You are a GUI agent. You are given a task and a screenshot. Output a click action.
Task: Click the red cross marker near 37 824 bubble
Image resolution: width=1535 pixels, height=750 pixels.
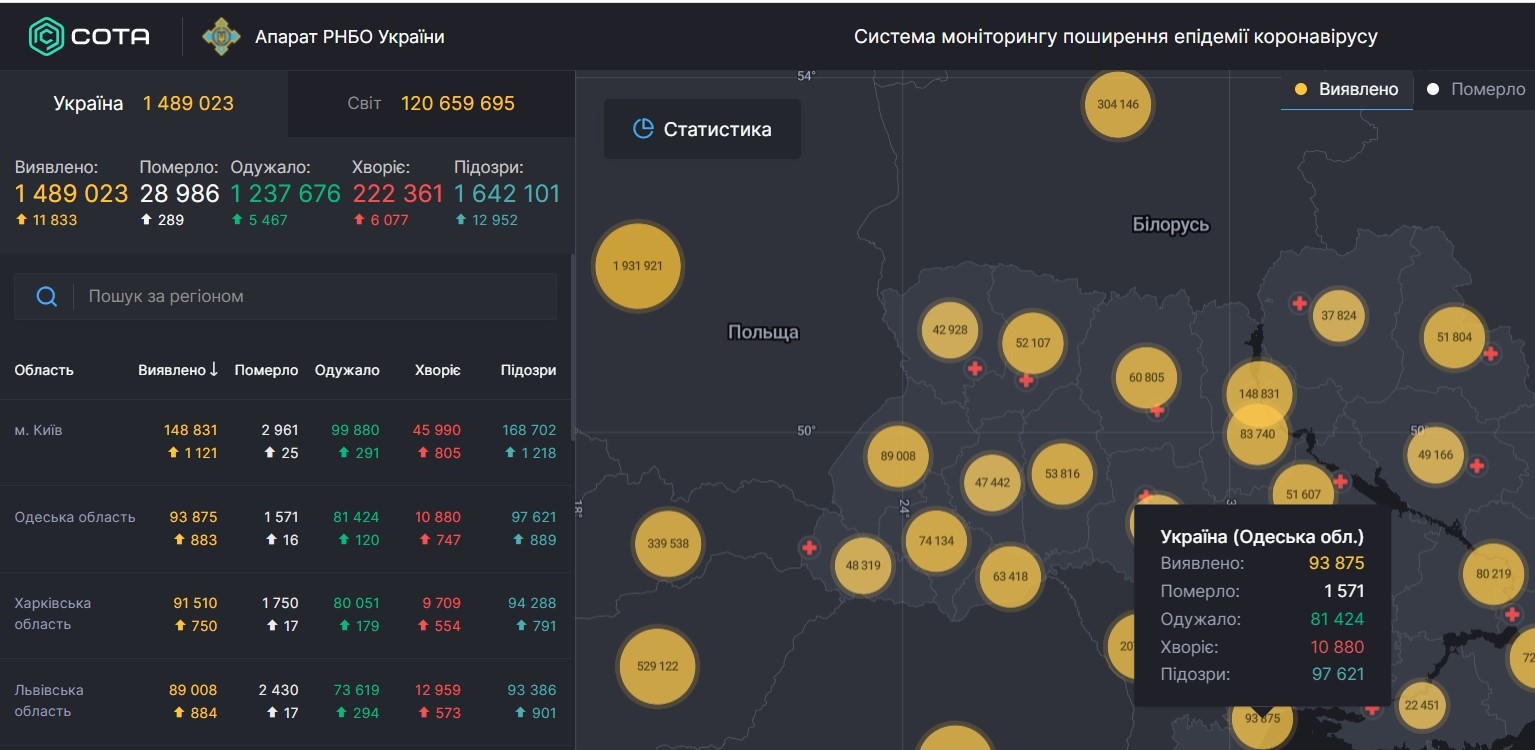1299,303
